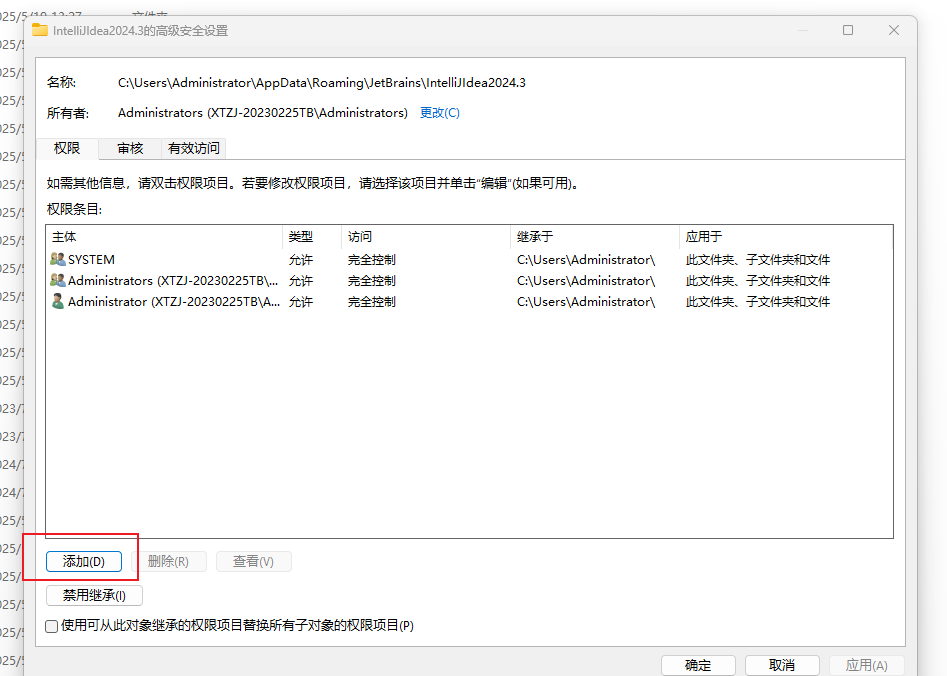Select the Administrator (XTZJ-20230225TB\A... entry

coord(469,301)
